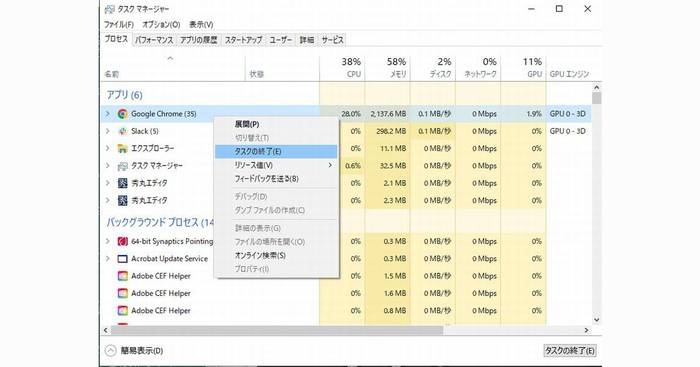This screenshot has width=700, height=367.
Task: Click the first Adobe CEF Helper icon
Action: coord(122,276)
